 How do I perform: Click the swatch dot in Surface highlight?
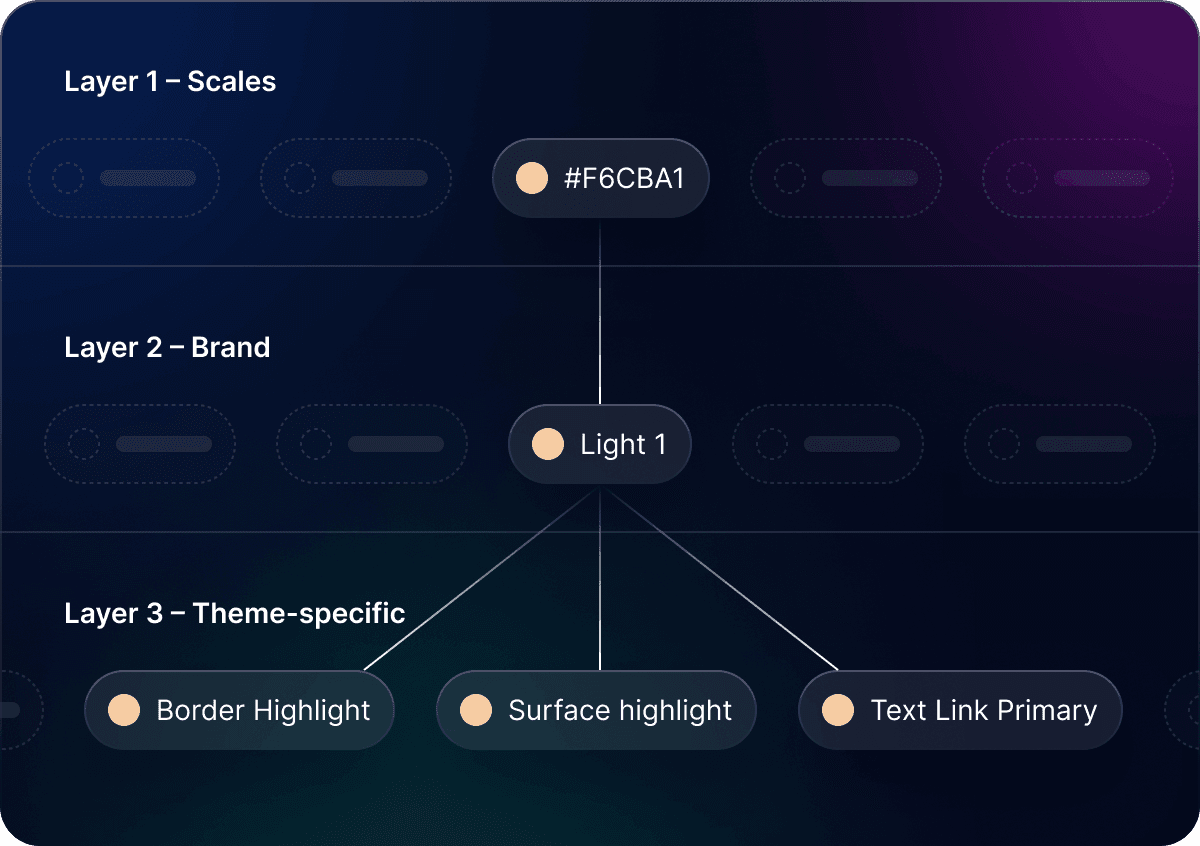click(476, 711)
